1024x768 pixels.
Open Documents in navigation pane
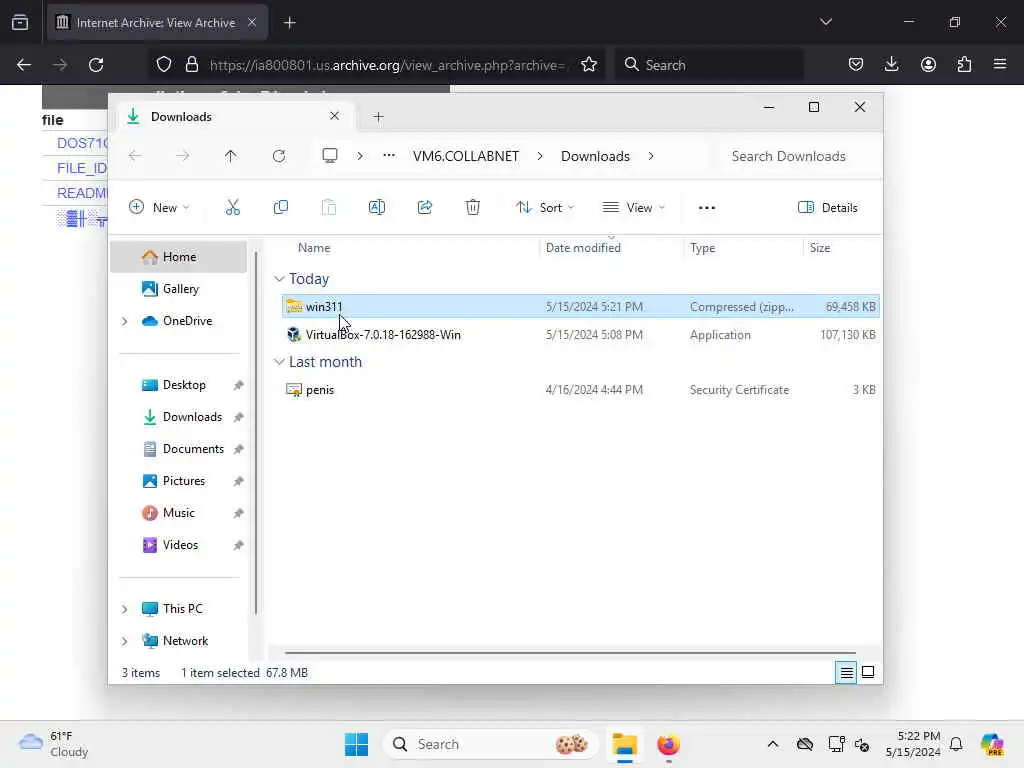(x=178, y=449)
